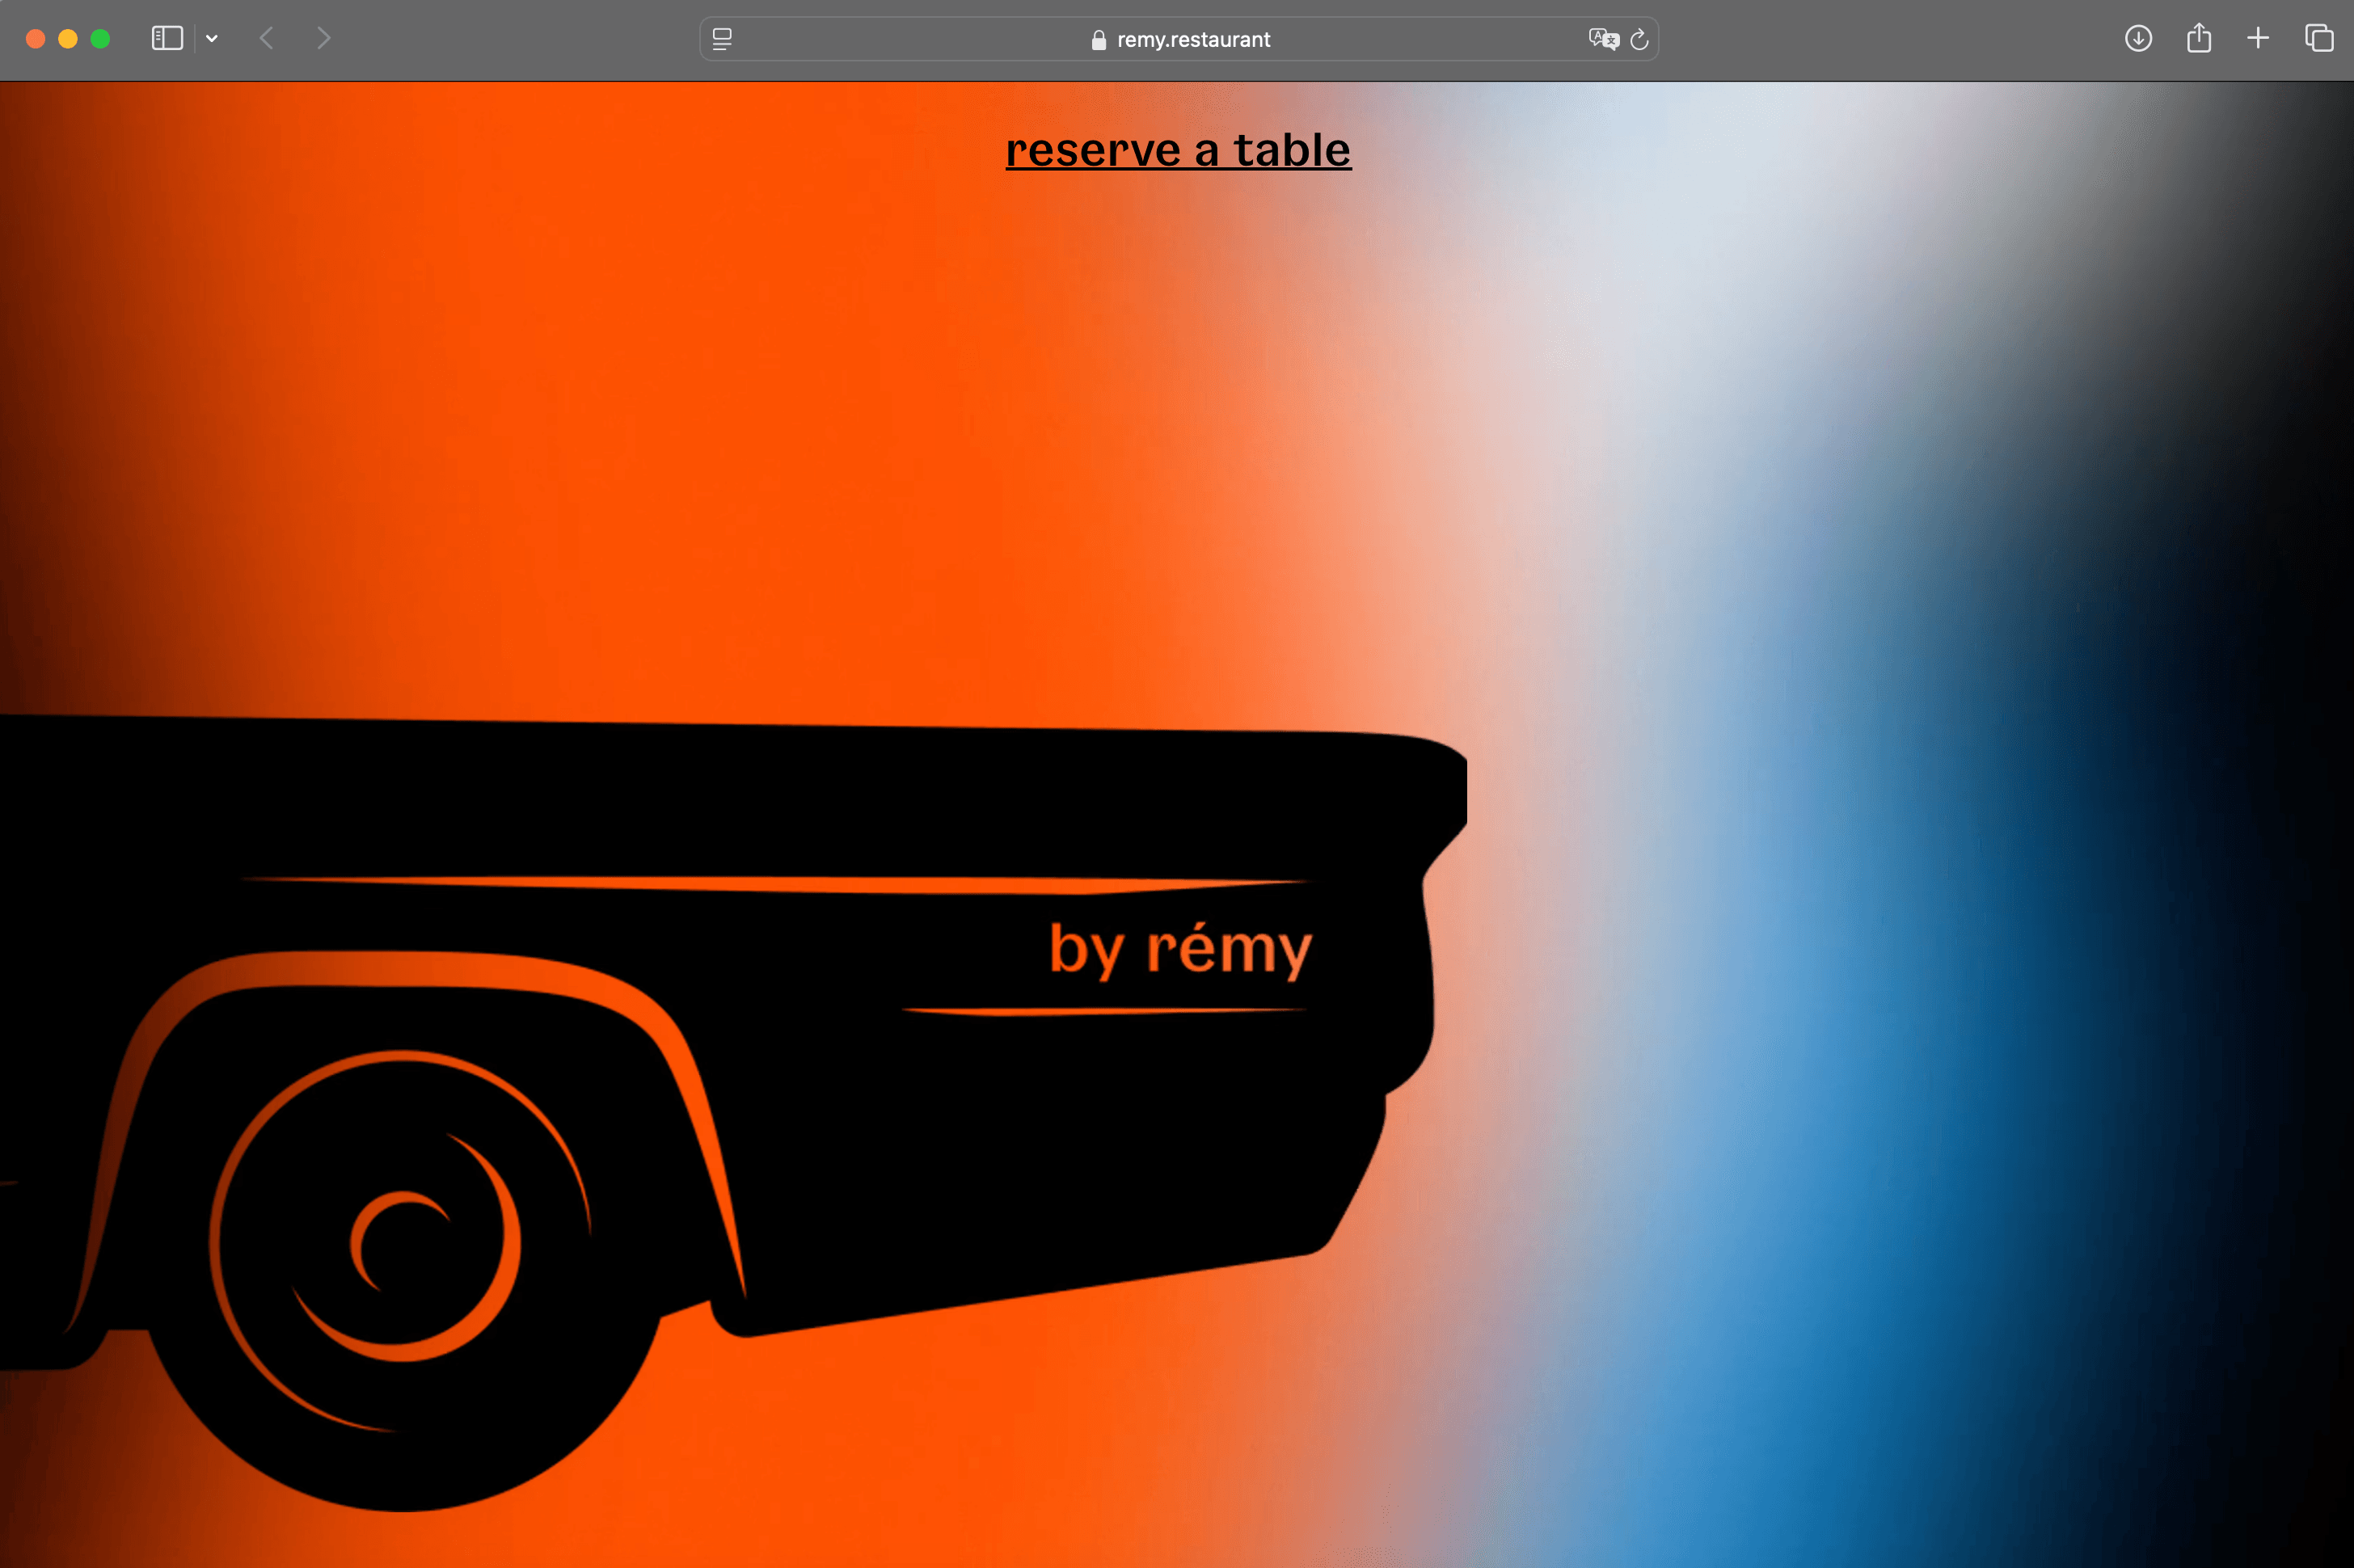This screenshot has height=1568, width=2354.
Task: Go forward to next page
Action: tap(323, 38)
